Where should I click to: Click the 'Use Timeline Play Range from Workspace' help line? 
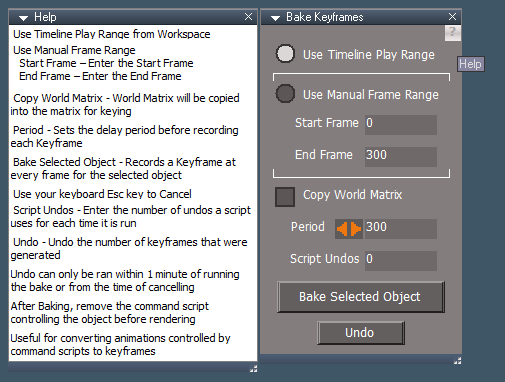[x=112, y=34]
